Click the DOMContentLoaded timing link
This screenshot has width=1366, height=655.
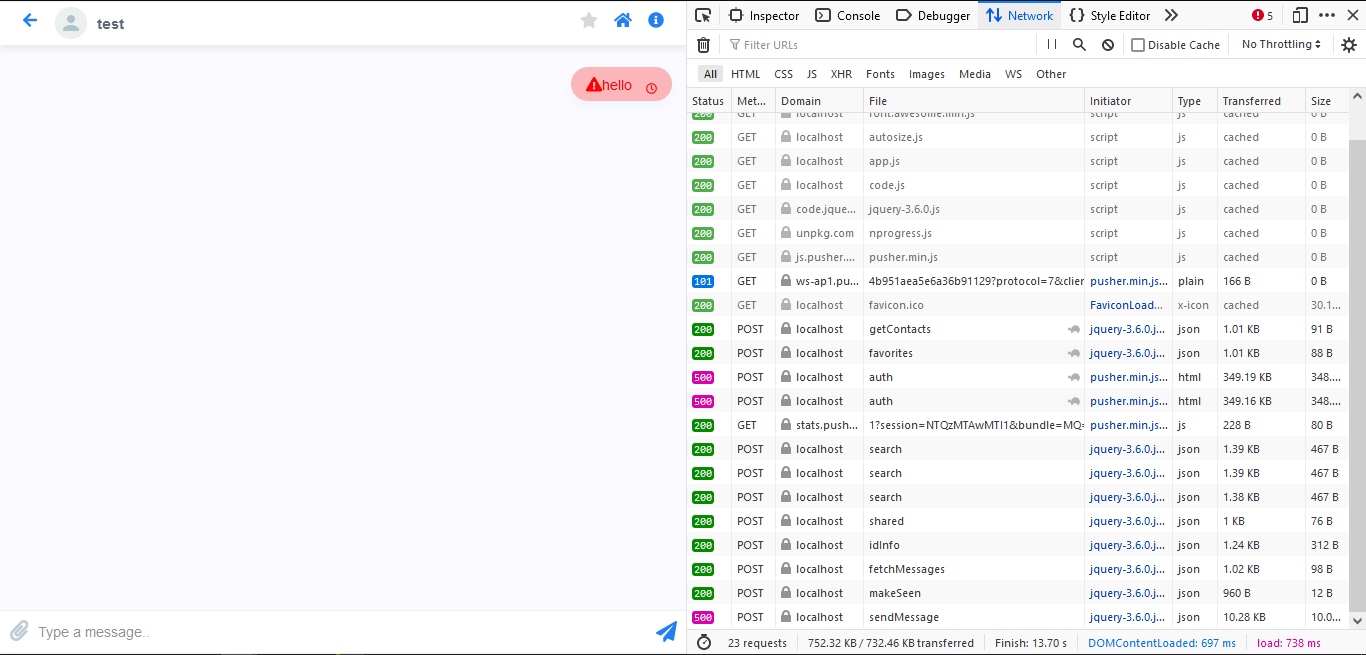1162,642
